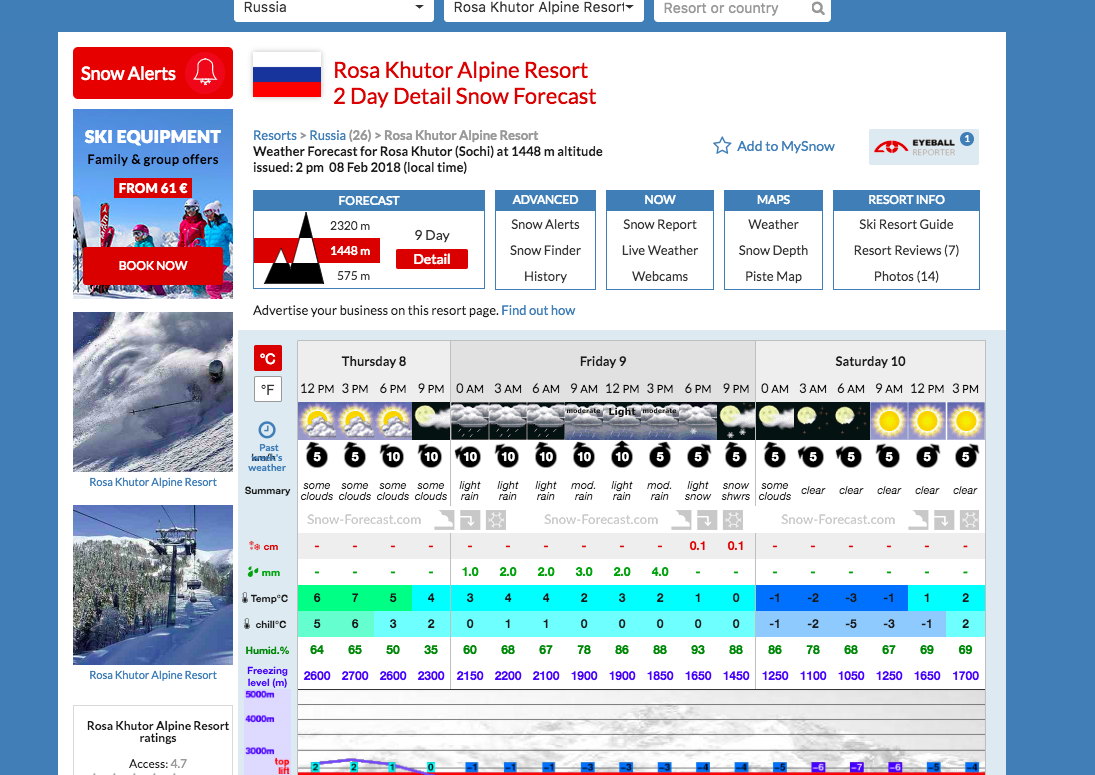Switch to the 9 Day forecast
The image size is (1095, 775).
432,235
